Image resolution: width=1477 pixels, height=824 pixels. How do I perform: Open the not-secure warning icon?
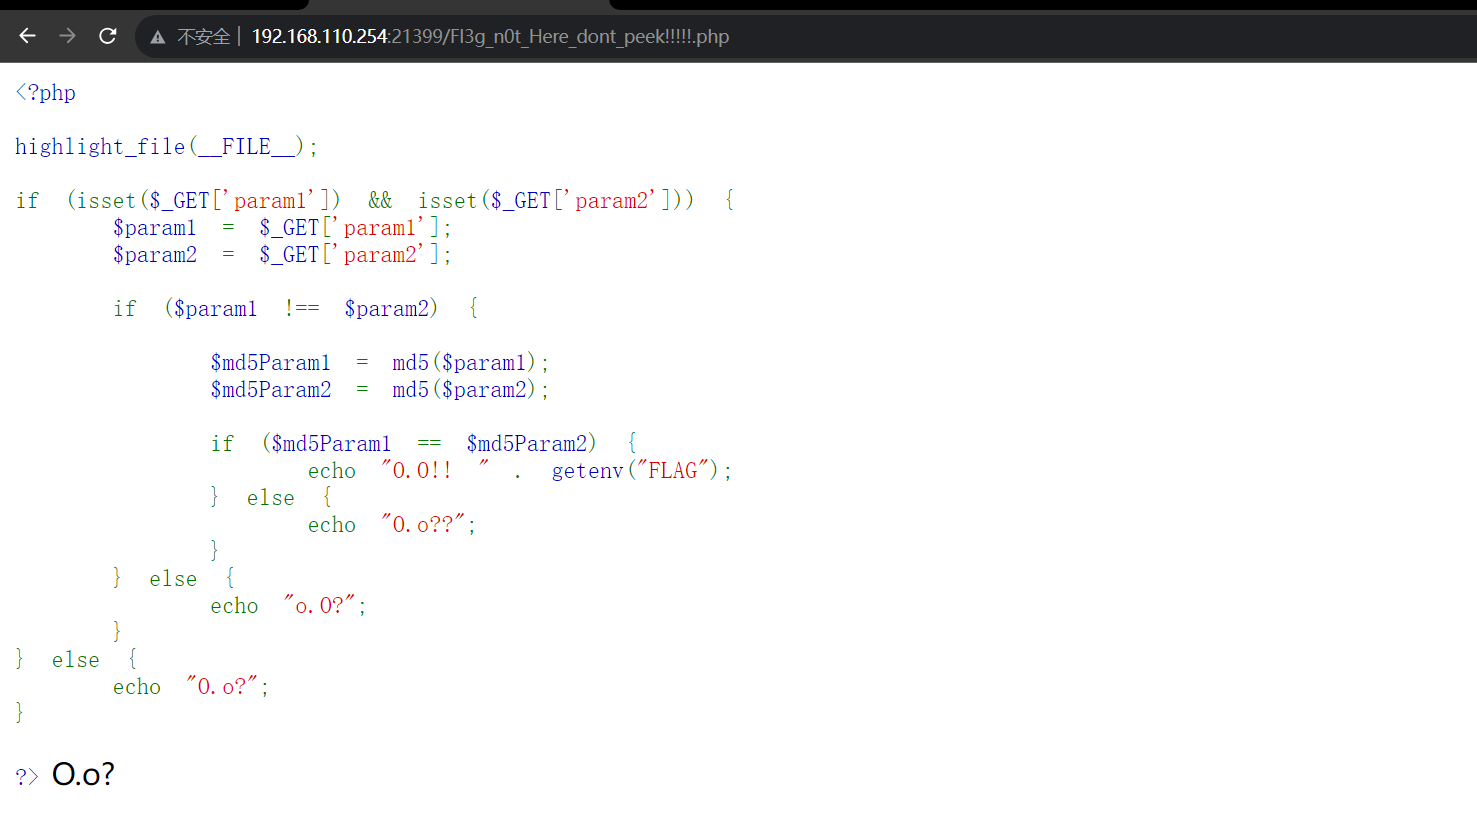tap(157, 37)
